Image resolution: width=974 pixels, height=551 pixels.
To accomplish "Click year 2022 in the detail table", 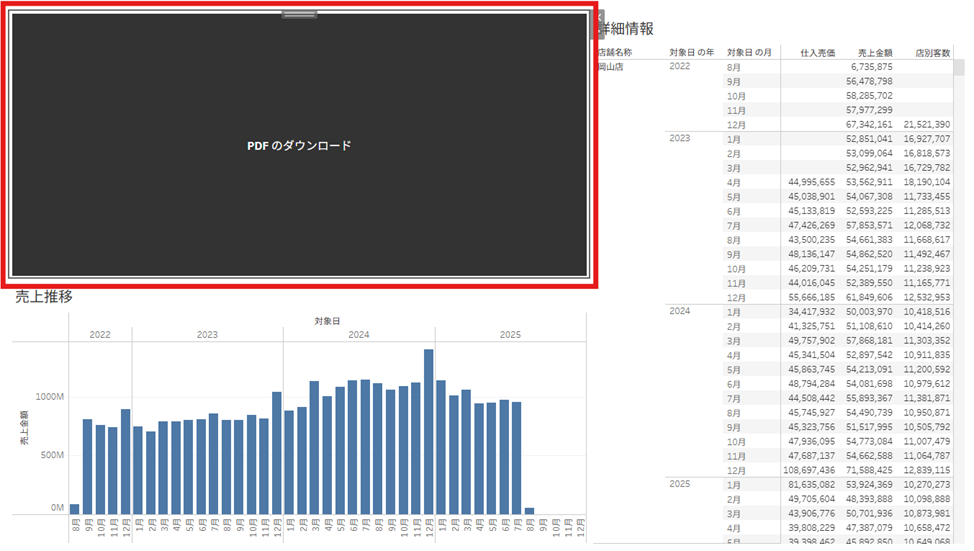I will click(680, 66).
